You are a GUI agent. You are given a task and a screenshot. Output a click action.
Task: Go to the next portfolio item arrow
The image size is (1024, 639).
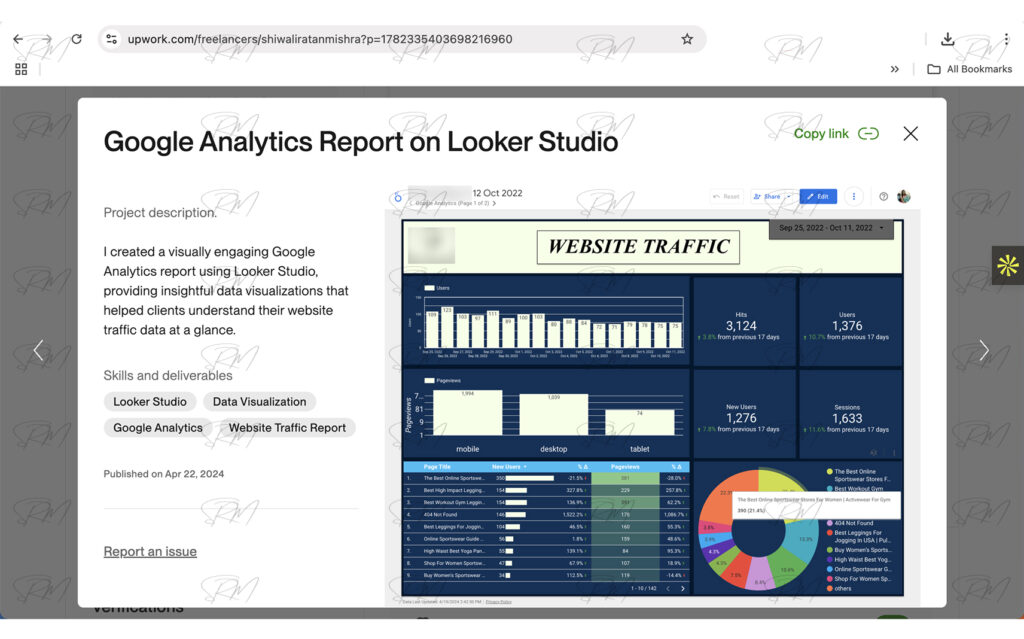point(984,350)
